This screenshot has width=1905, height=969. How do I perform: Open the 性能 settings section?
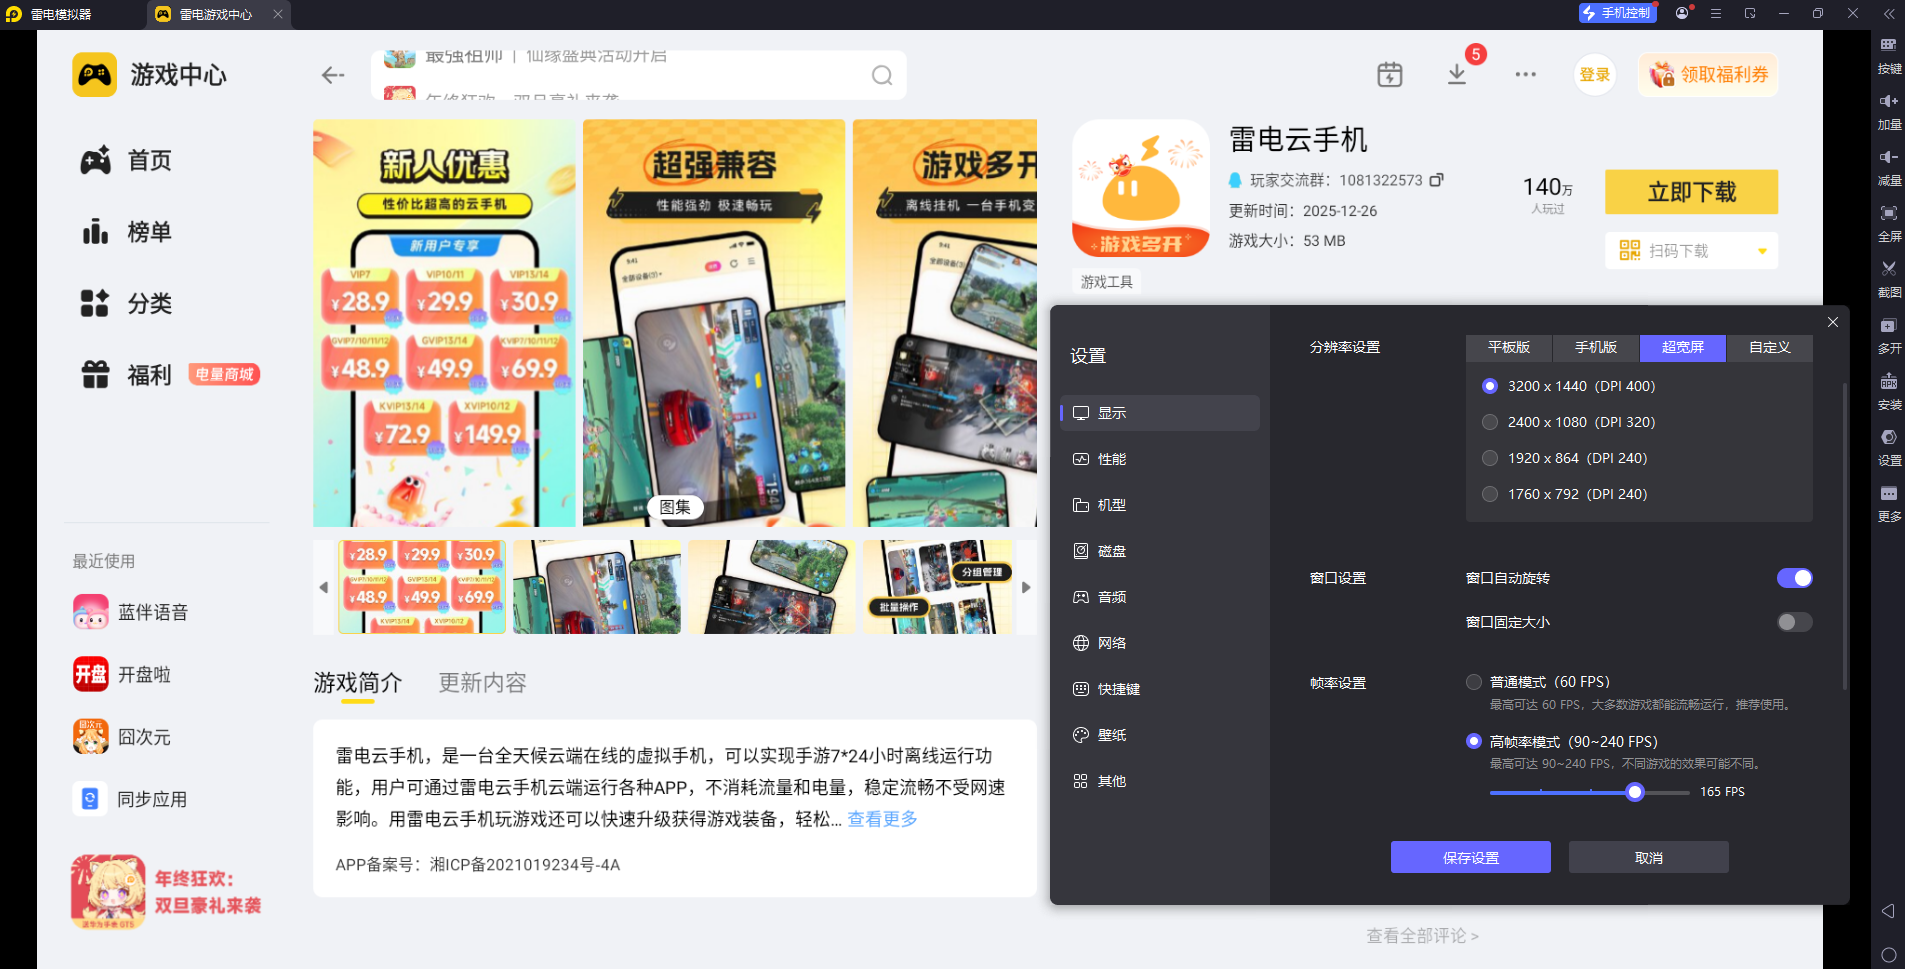tap(1160, 459)
